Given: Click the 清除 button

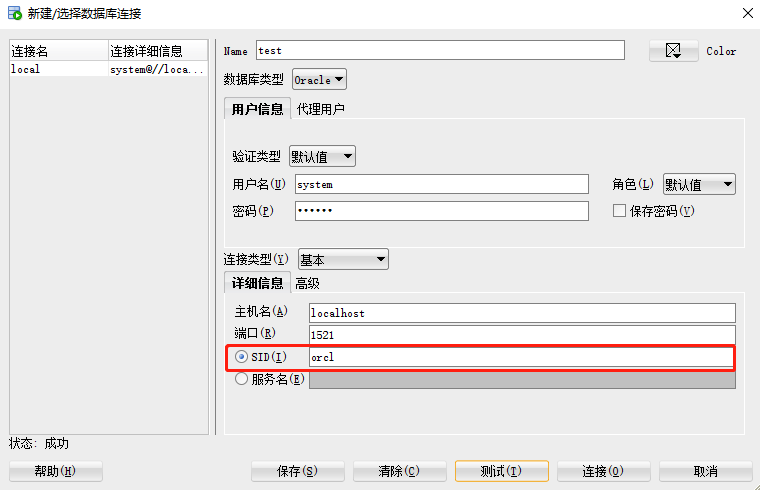Looking at the screenshot, I should [399, 471].
